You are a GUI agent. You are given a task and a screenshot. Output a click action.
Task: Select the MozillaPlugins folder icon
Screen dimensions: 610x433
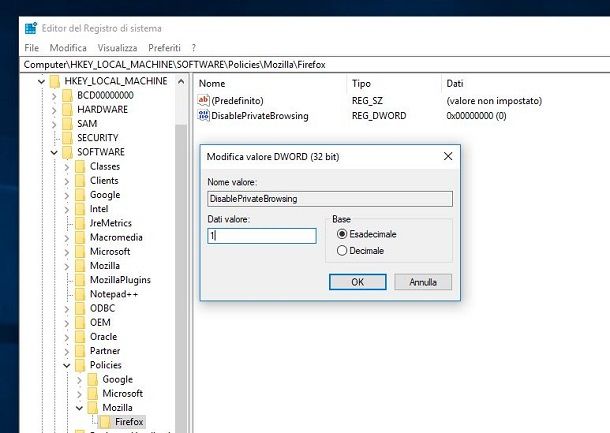(x=80, y=280)
